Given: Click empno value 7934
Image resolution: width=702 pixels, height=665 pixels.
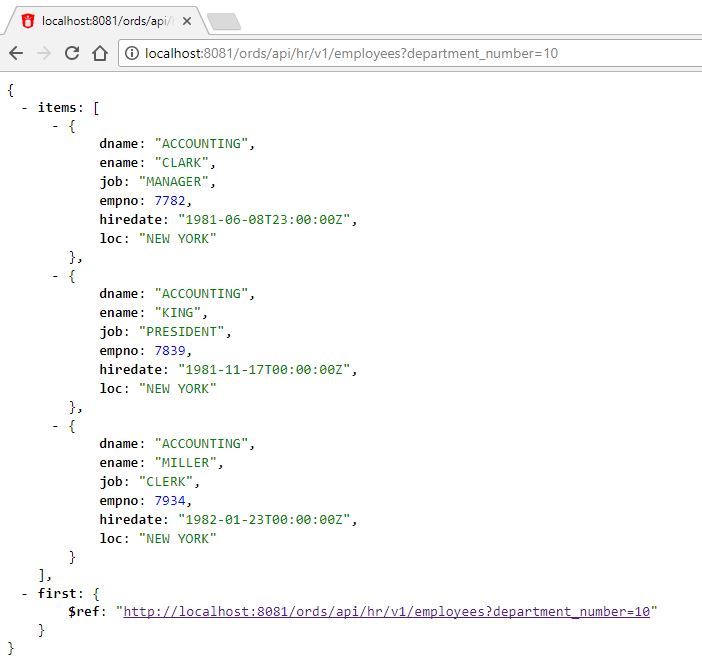Looking at the screenshot, I should pos(170,501).
